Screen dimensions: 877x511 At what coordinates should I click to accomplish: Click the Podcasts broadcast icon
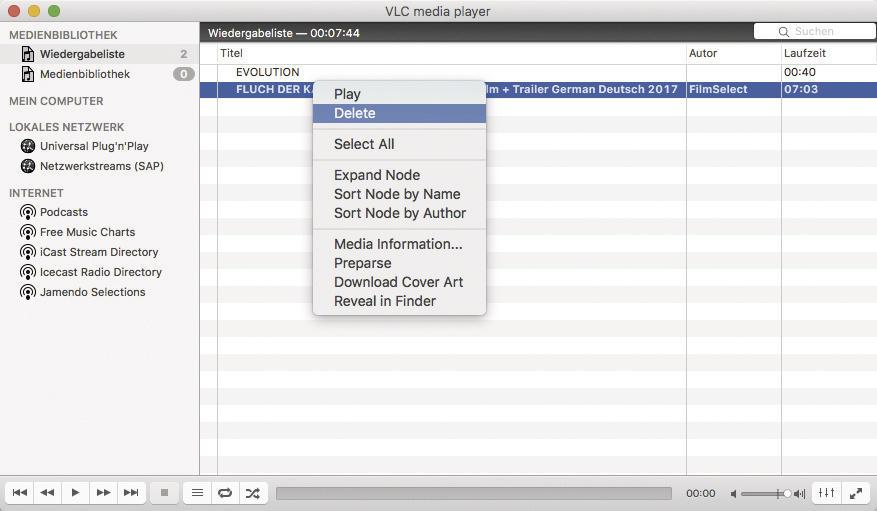(27, 212)
